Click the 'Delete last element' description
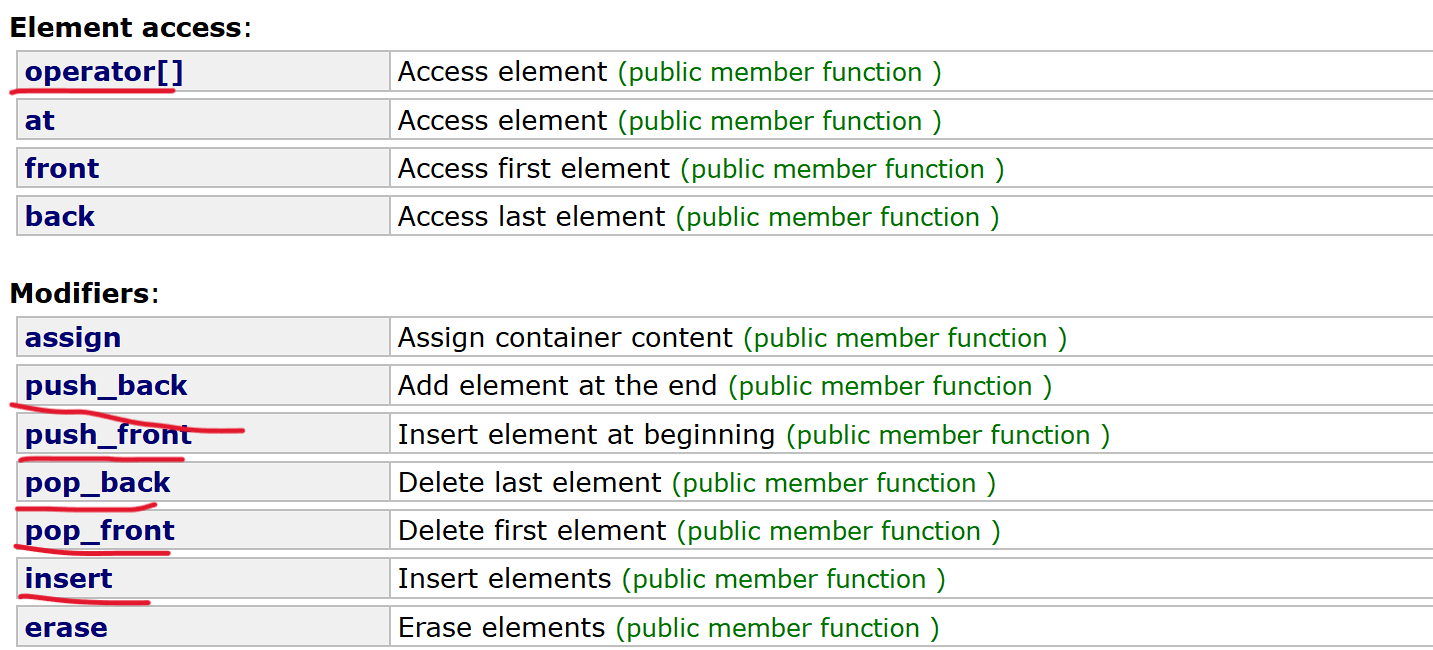1433x650 pixels. pyautogui.click(x=530, y=483)
